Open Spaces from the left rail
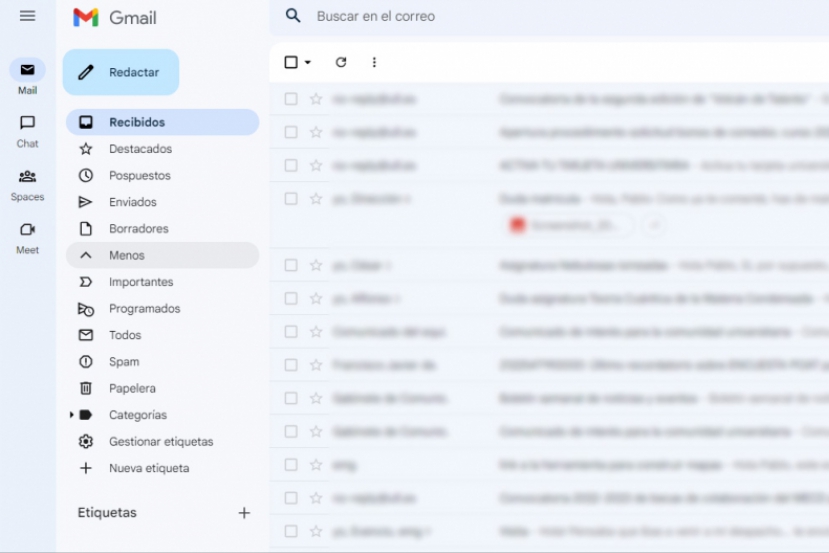 27,177
